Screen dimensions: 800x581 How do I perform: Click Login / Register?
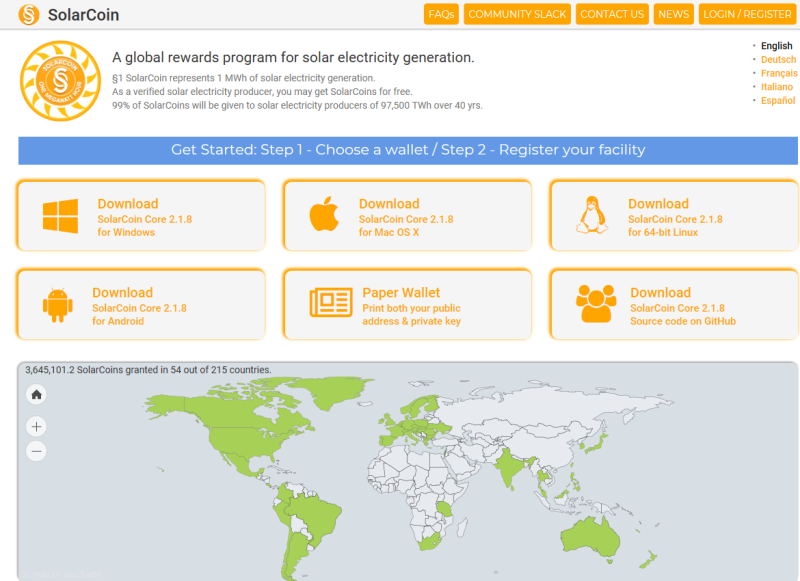pos(747,14)
